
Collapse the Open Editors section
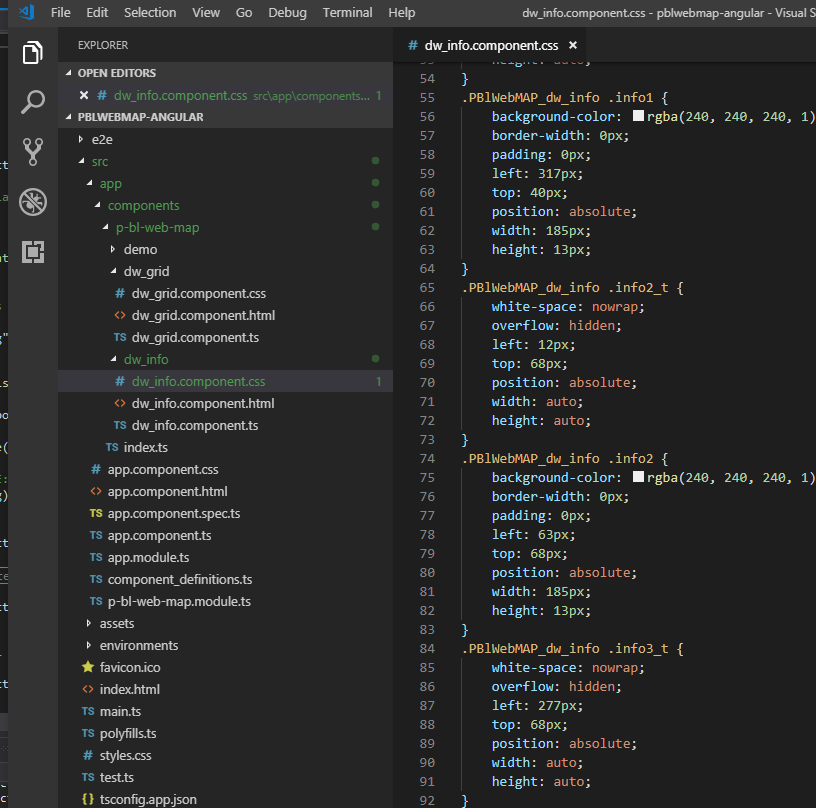click(x=69, y=73)
